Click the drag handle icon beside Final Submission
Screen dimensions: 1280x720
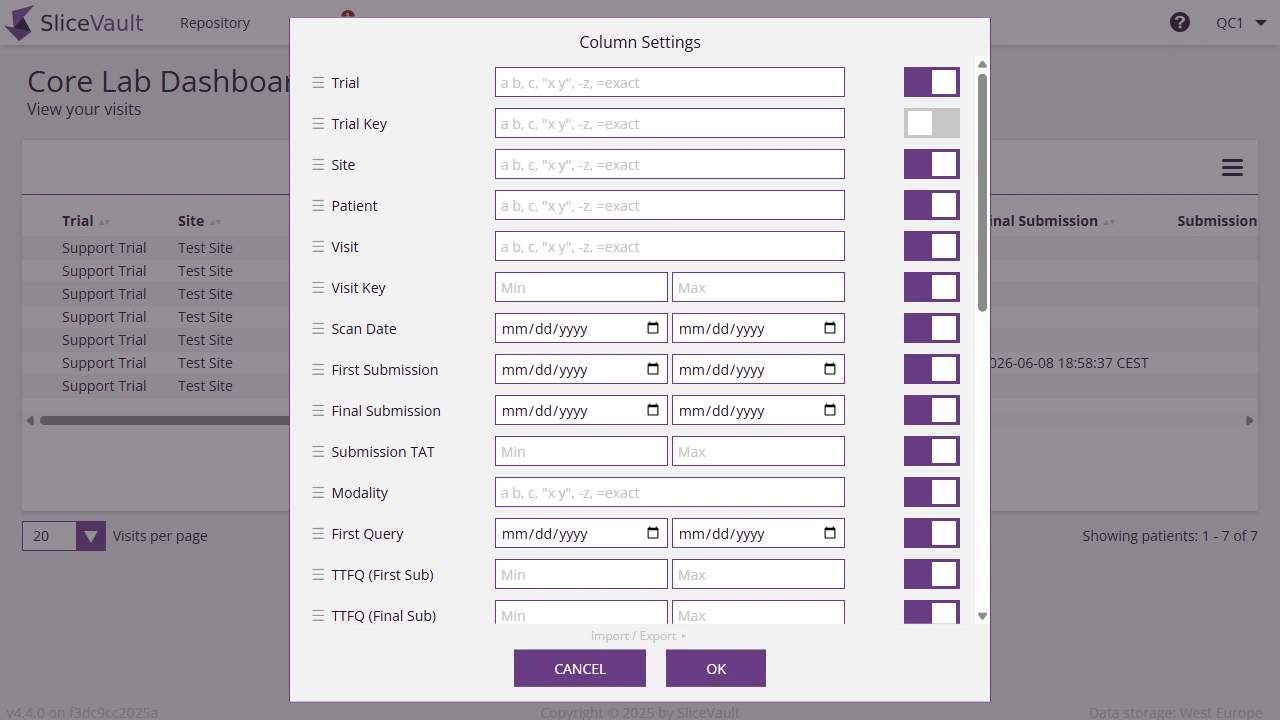tap(318, 411)
